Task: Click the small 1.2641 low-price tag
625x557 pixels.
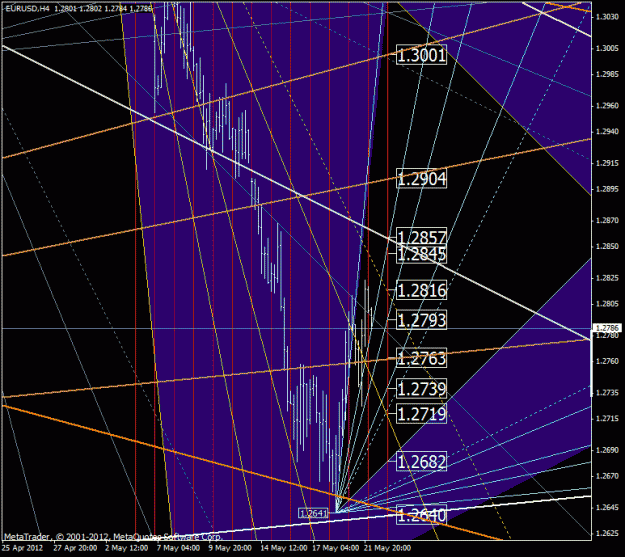Action: click(313, 513)
